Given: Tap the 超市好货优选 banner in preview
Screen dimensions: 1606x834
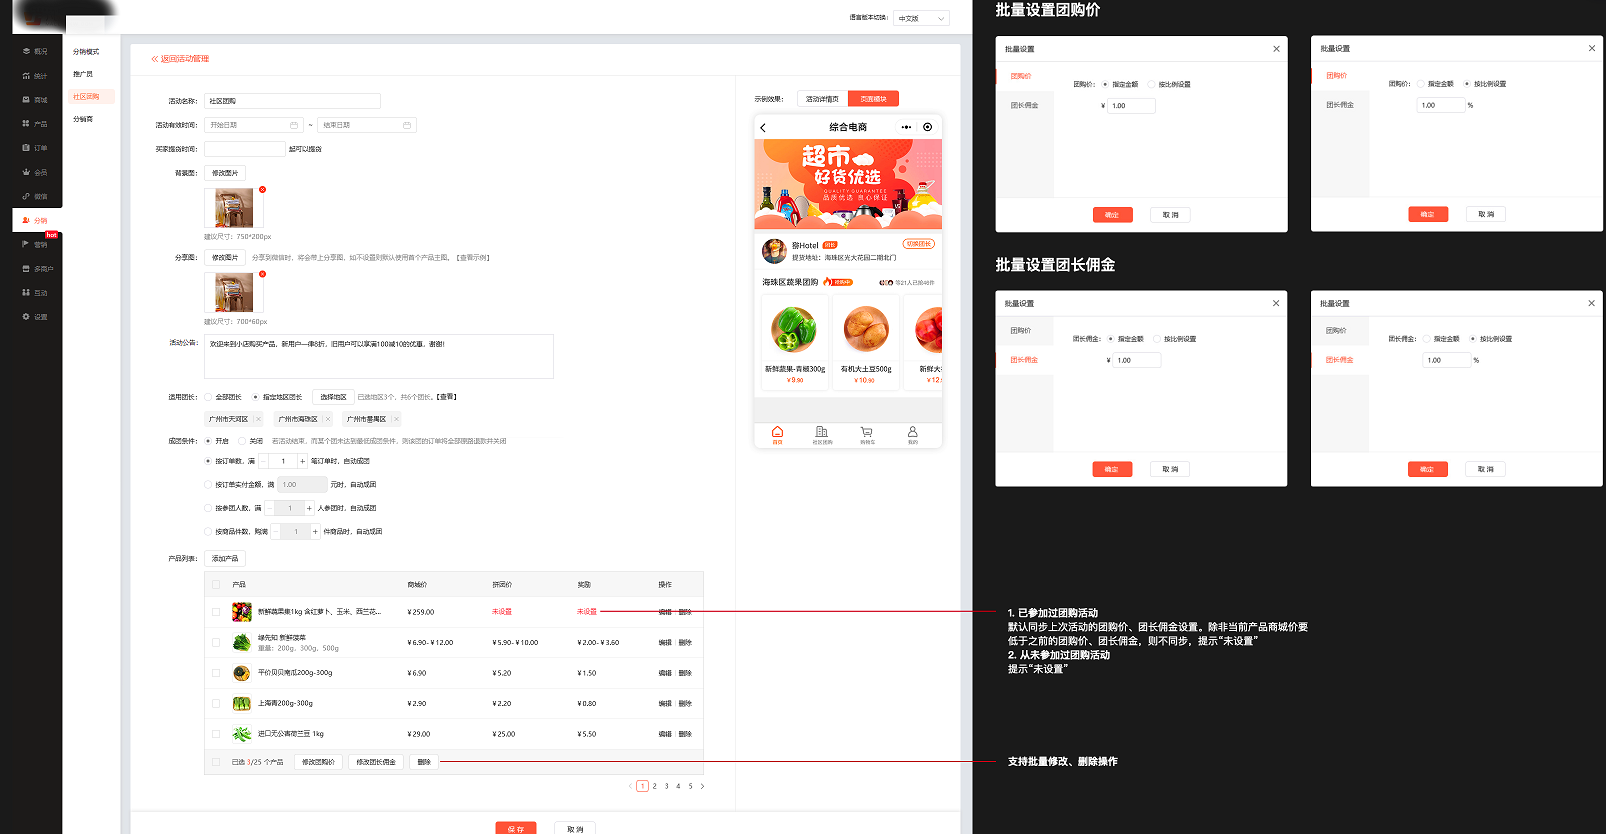Looking at the screenshot, I should 848,184.
